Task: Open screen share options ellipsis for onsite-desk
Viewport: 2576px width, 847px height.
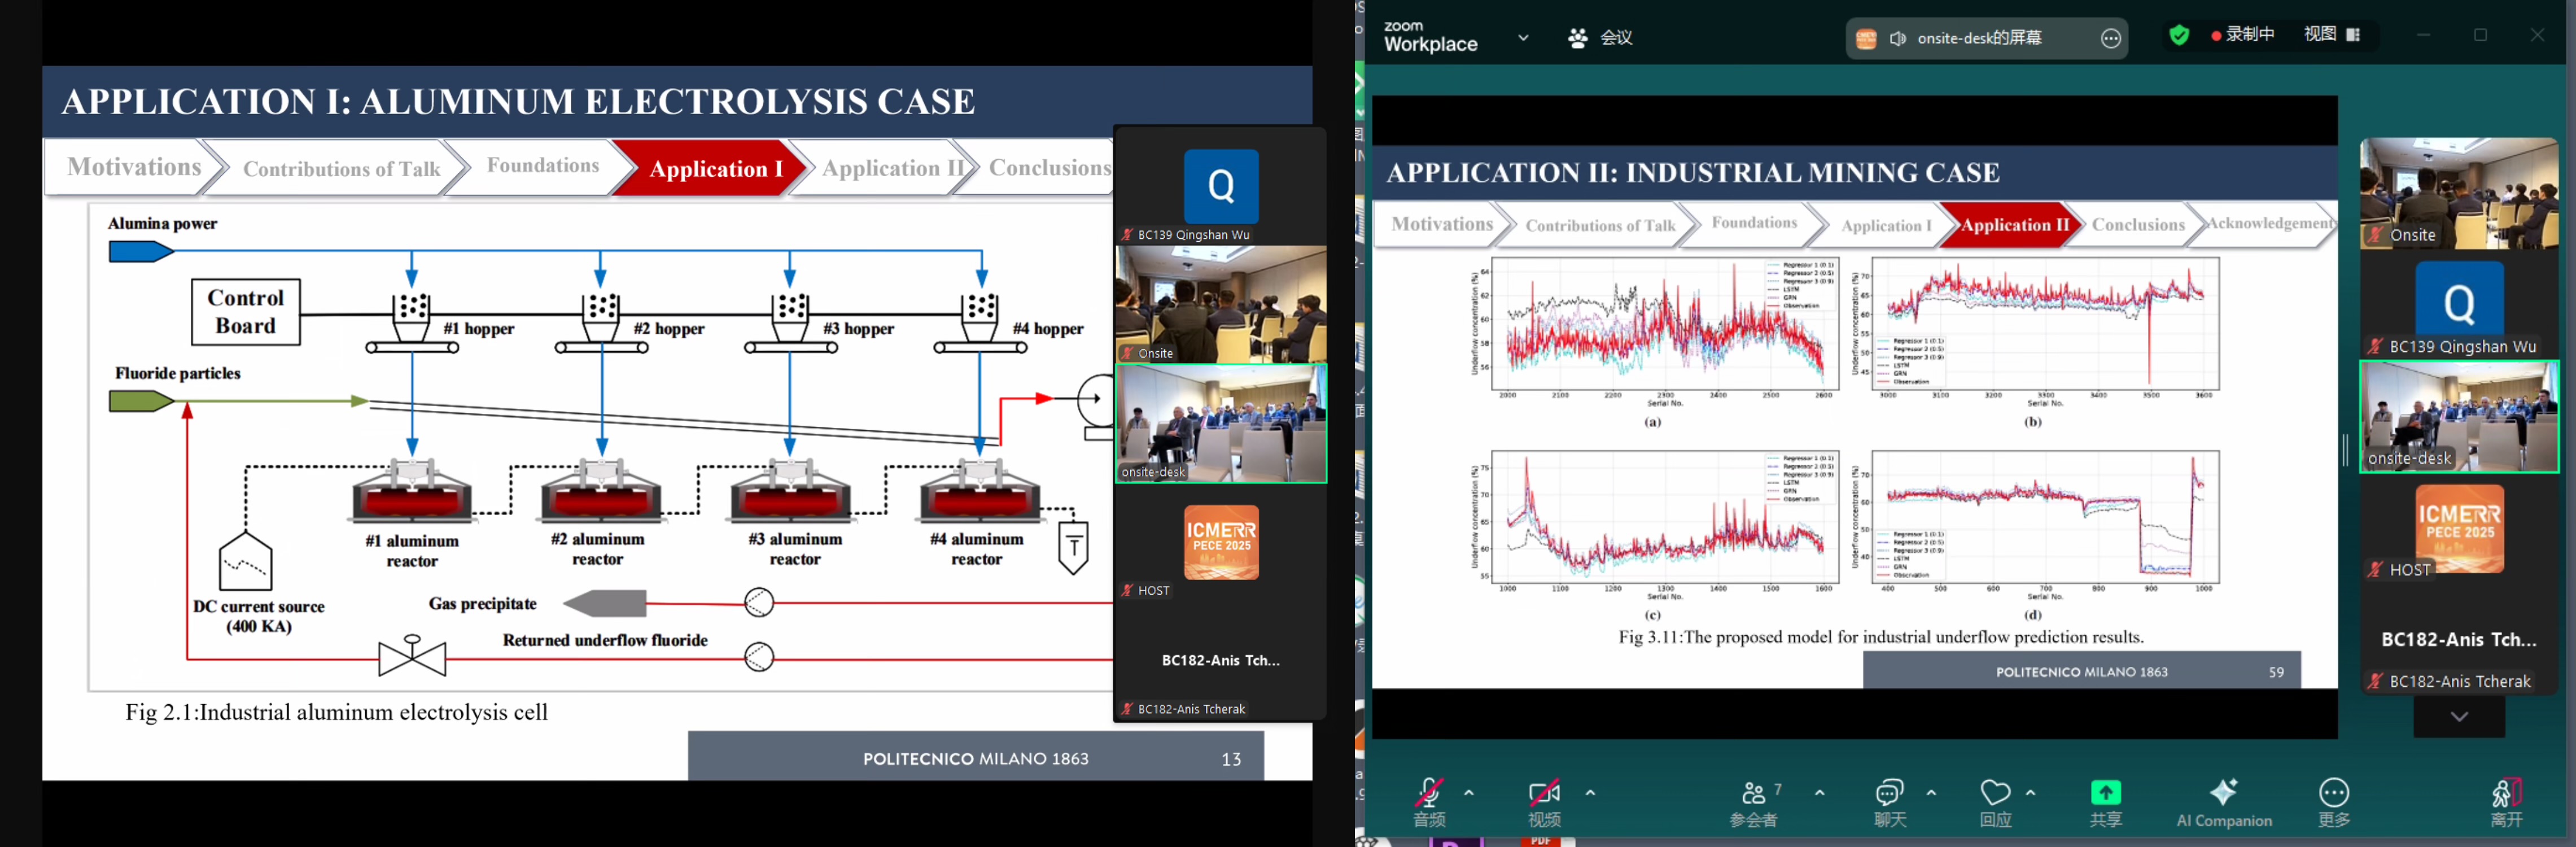Action: tap(2110, 38)
